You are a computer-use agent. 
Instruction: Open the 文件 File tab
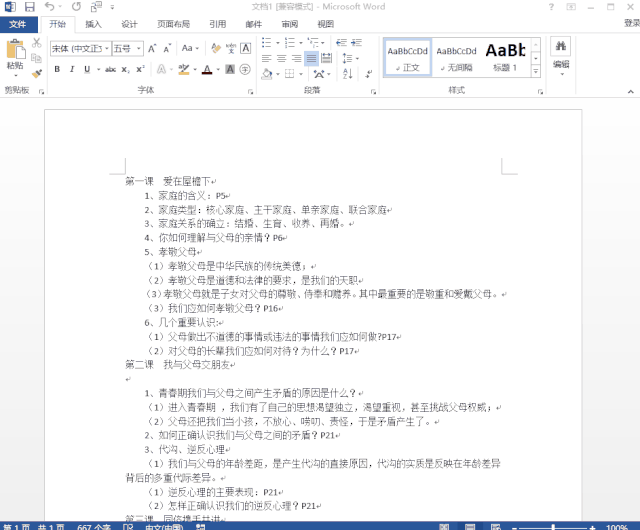click(18, 24)
